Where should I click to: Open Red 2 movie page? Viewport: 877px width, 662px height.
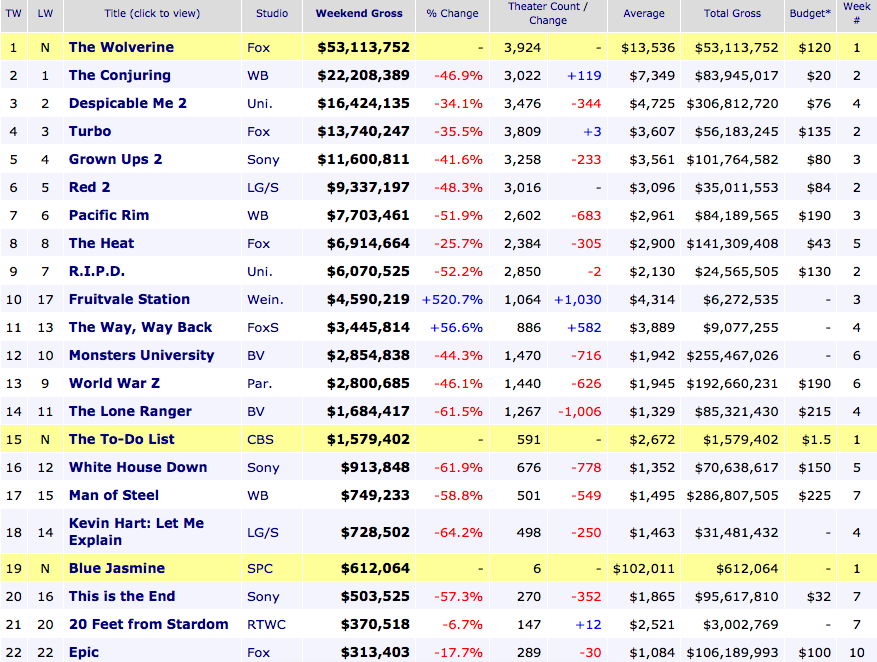point(89,187)
